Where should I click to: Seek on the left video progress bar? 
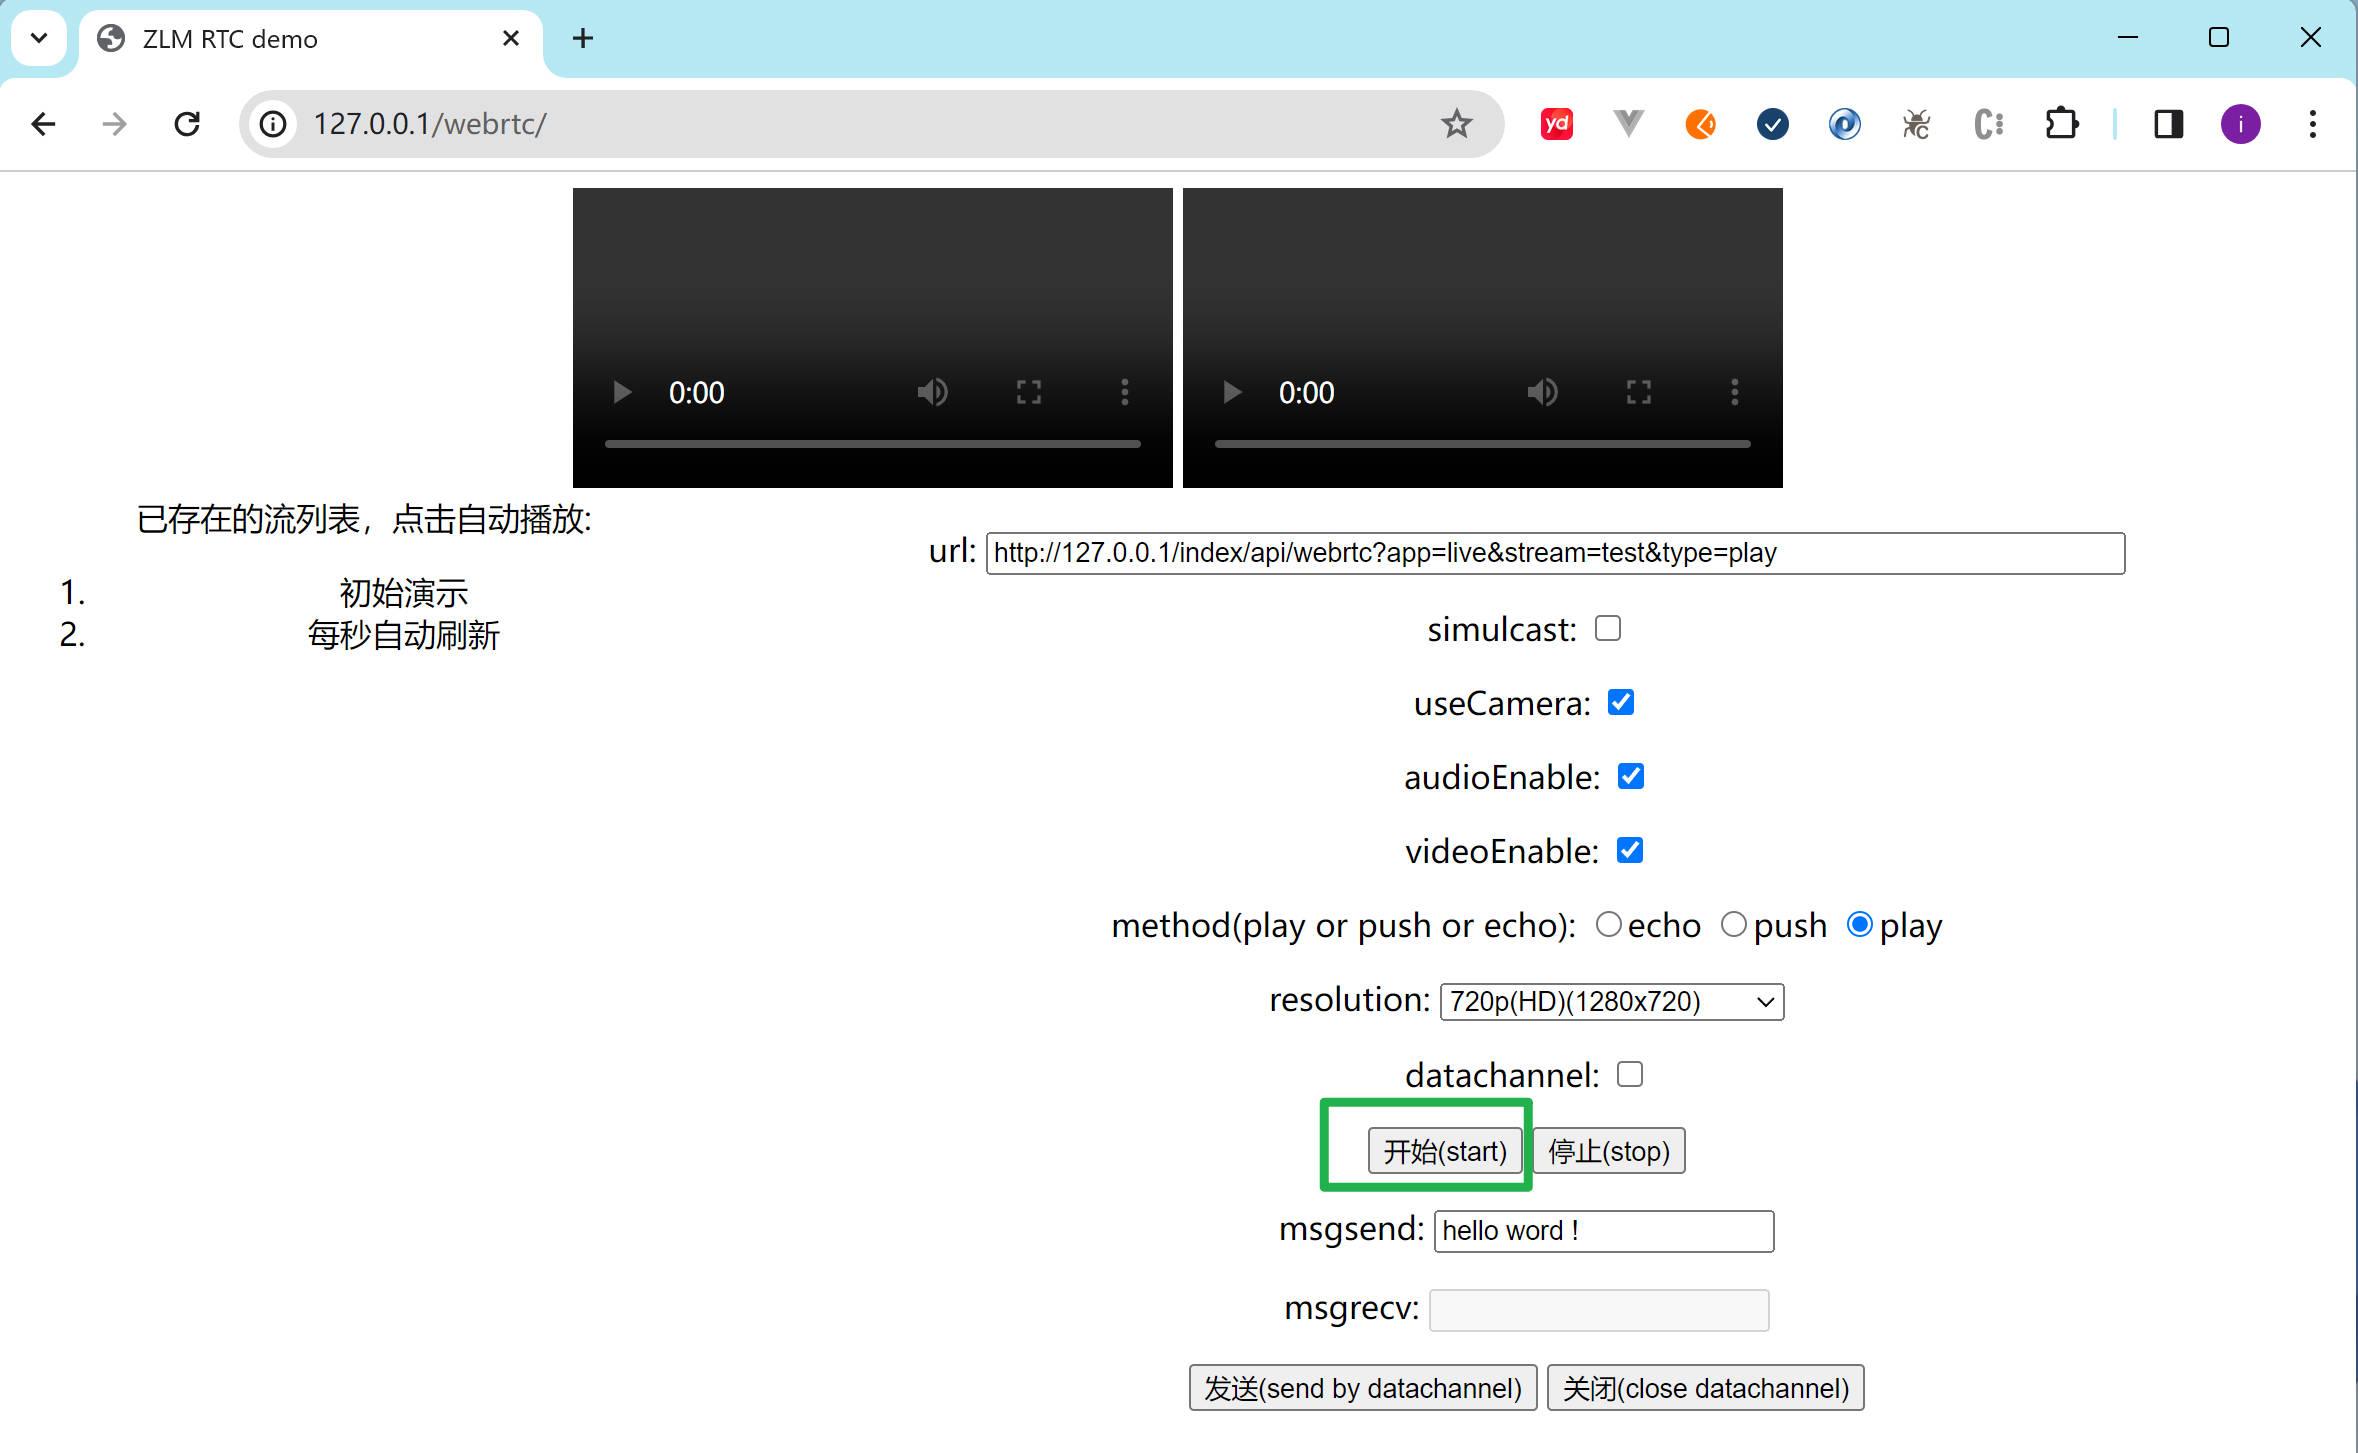pos(872,443)
